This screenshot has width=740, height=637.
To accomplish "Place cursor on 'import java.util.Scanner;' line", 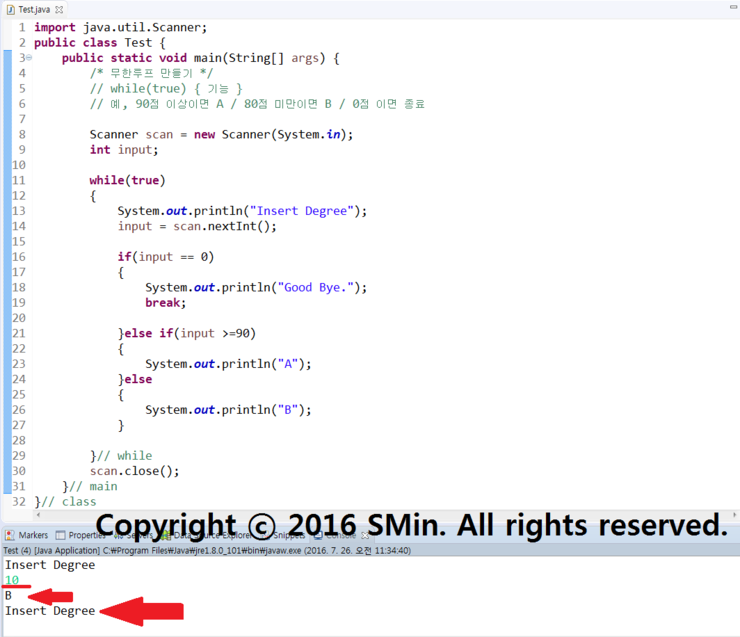I will (120, 27).
